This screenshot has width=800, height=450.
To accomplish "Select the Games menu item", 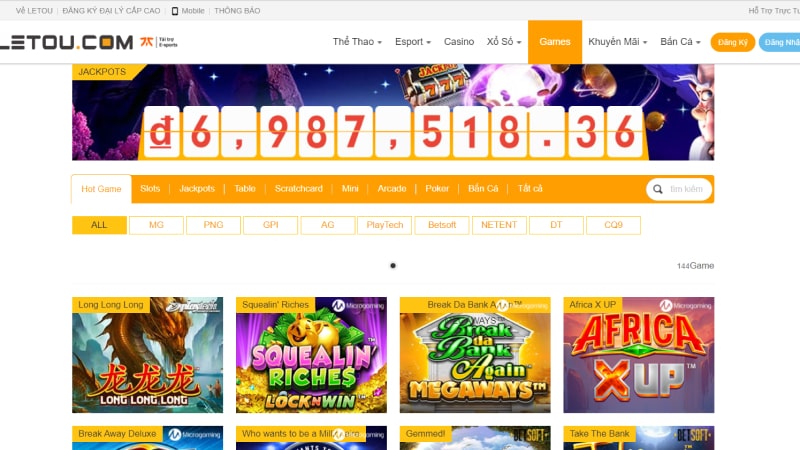I will (x=555, y=42).
